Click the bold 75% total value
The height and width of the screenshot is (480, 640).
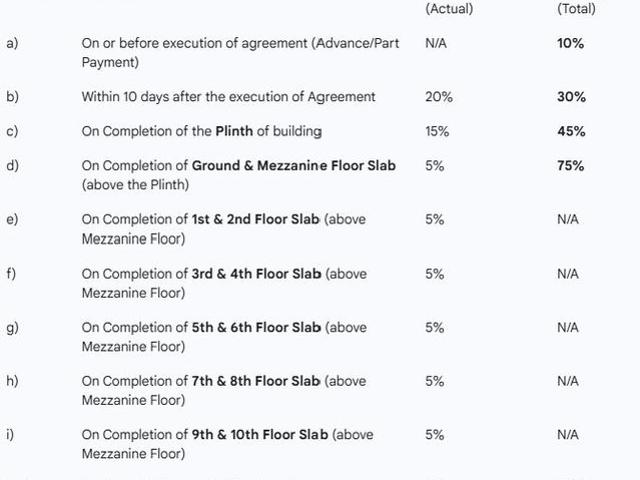click(x=571, y=166)
